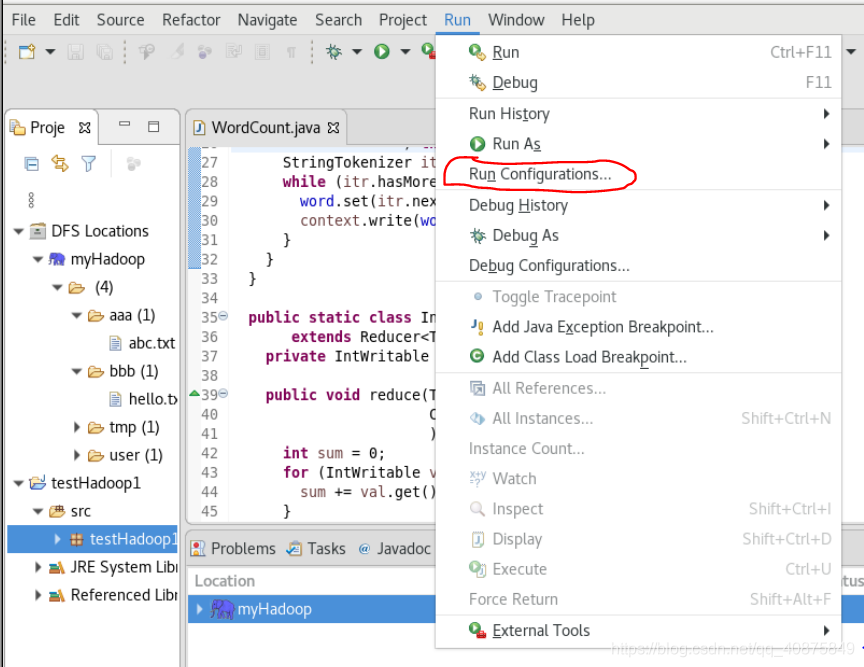Image resolution: width=864 pixels, height=667 pixels.
Task: Toggle the Show Whitespace Characters toolbar icon
Action: coord(290,52)
